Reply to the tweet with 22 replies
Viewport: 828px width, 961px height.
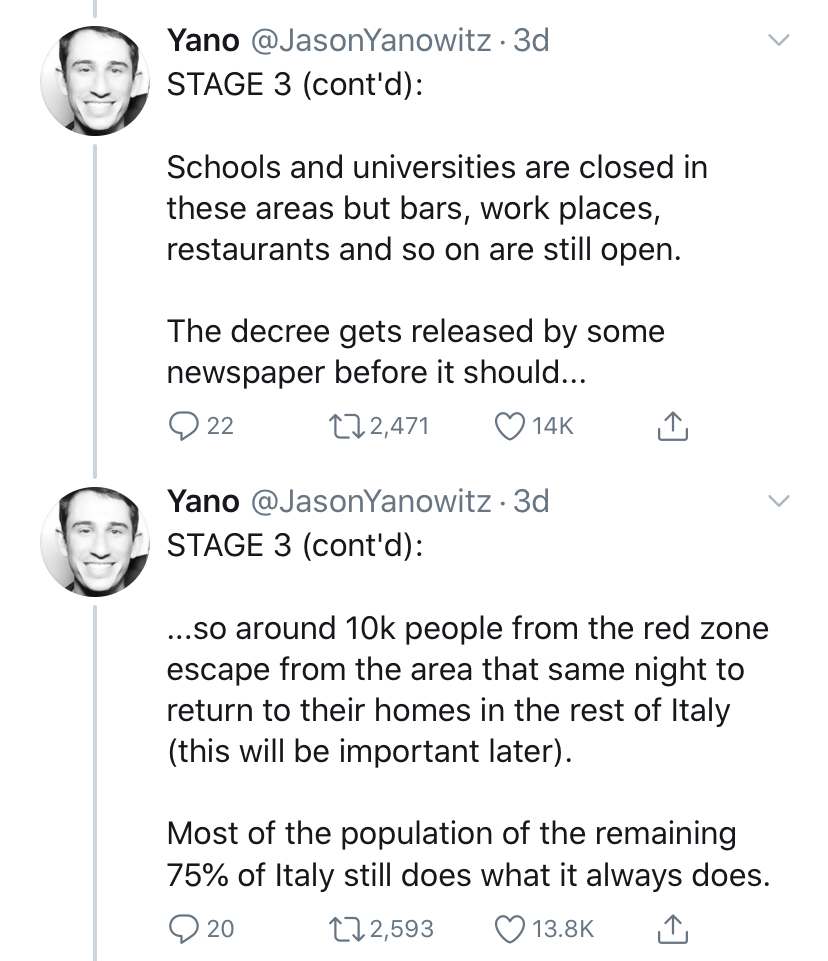click(x=181, y=426)
